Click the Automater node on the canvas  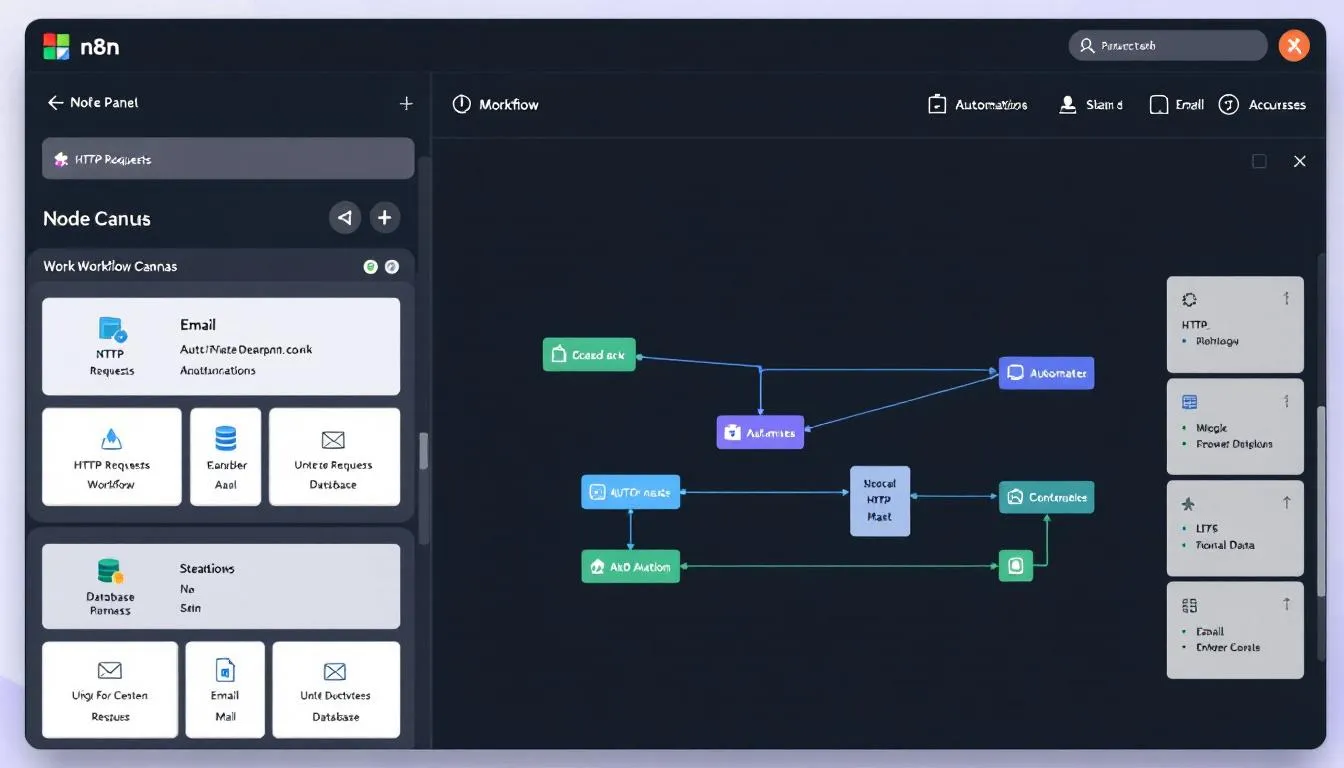(1046, 373)
